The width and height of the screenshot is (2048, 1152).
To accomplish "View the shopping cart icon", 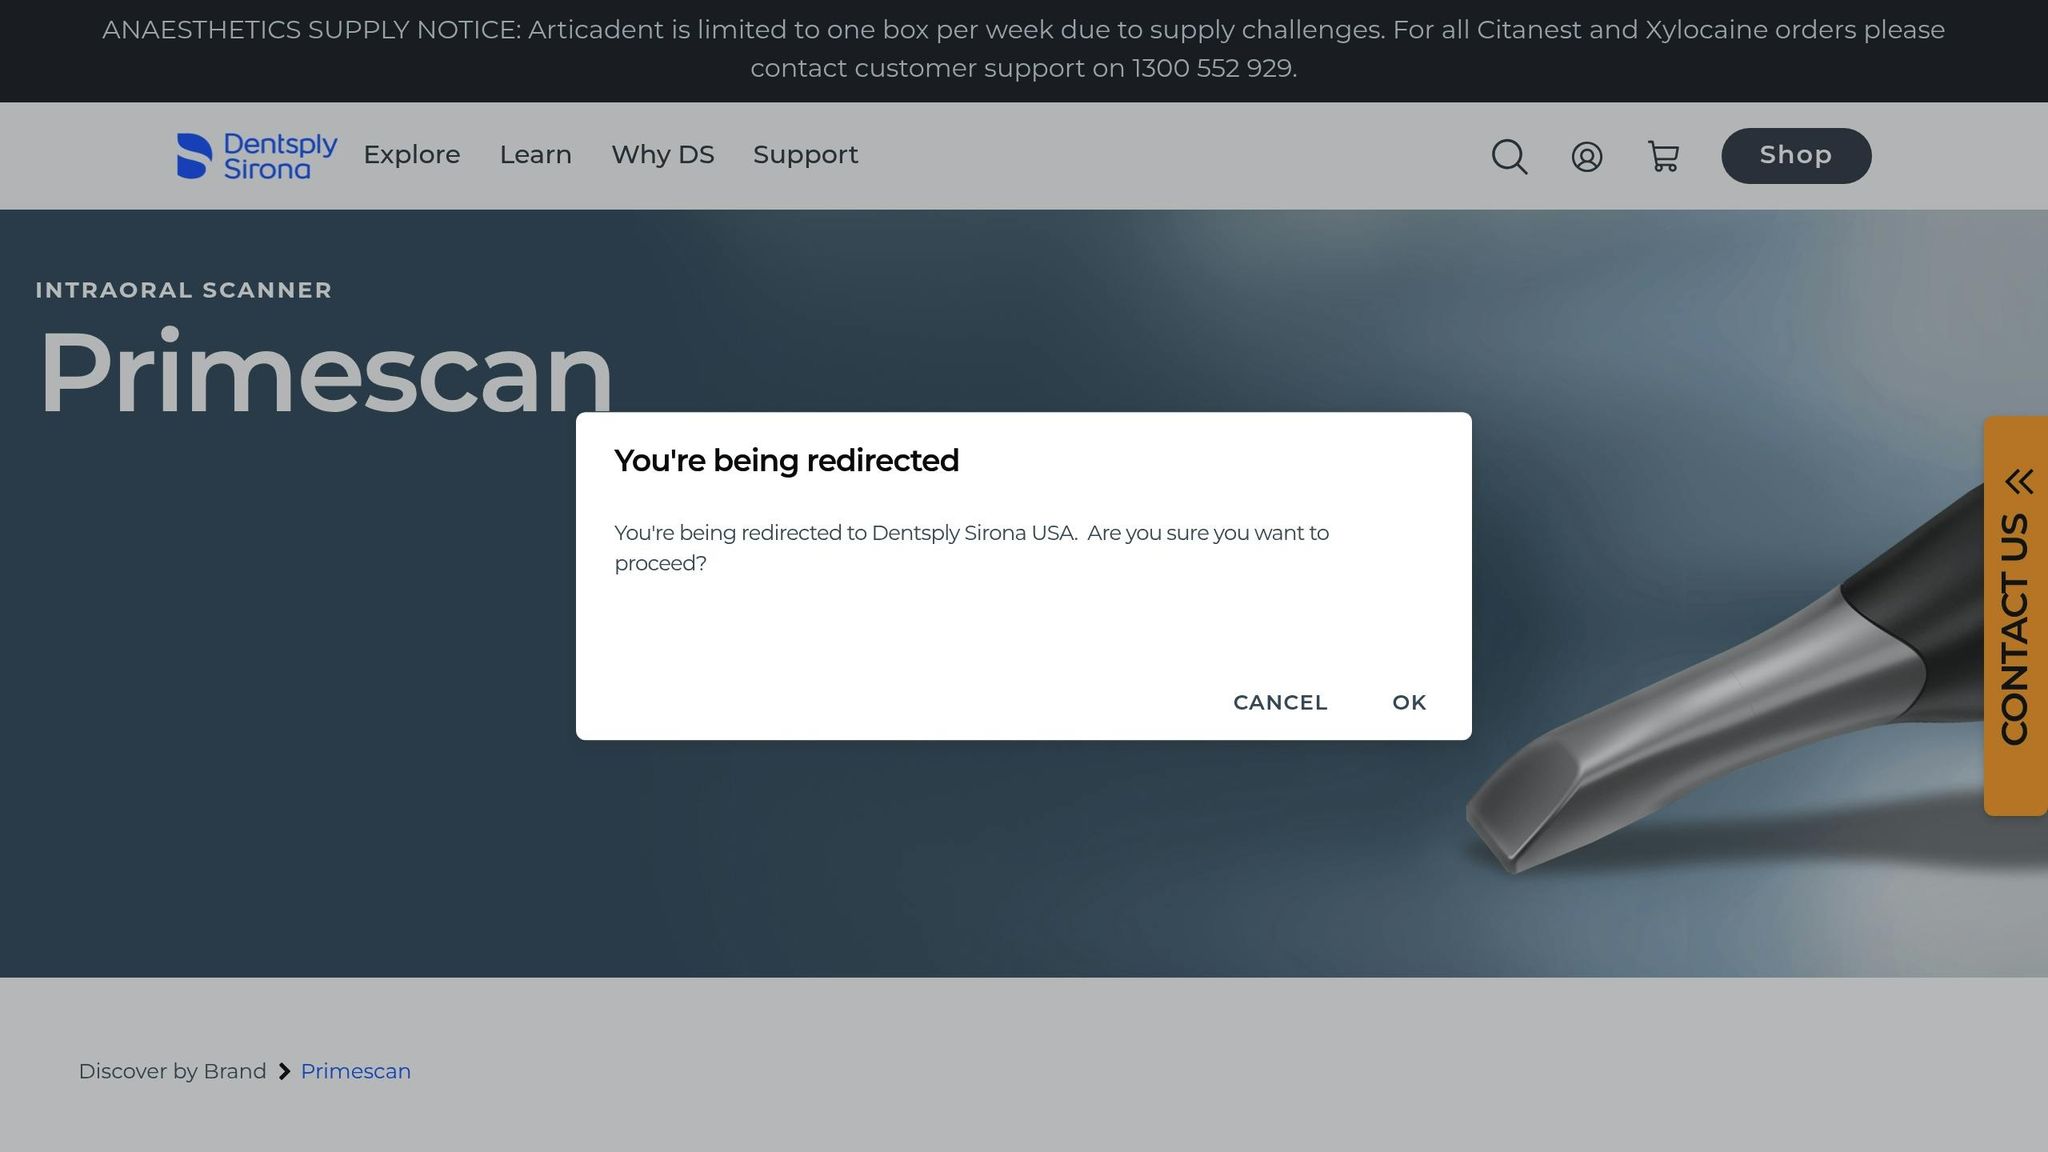I will pos(1664,156).
